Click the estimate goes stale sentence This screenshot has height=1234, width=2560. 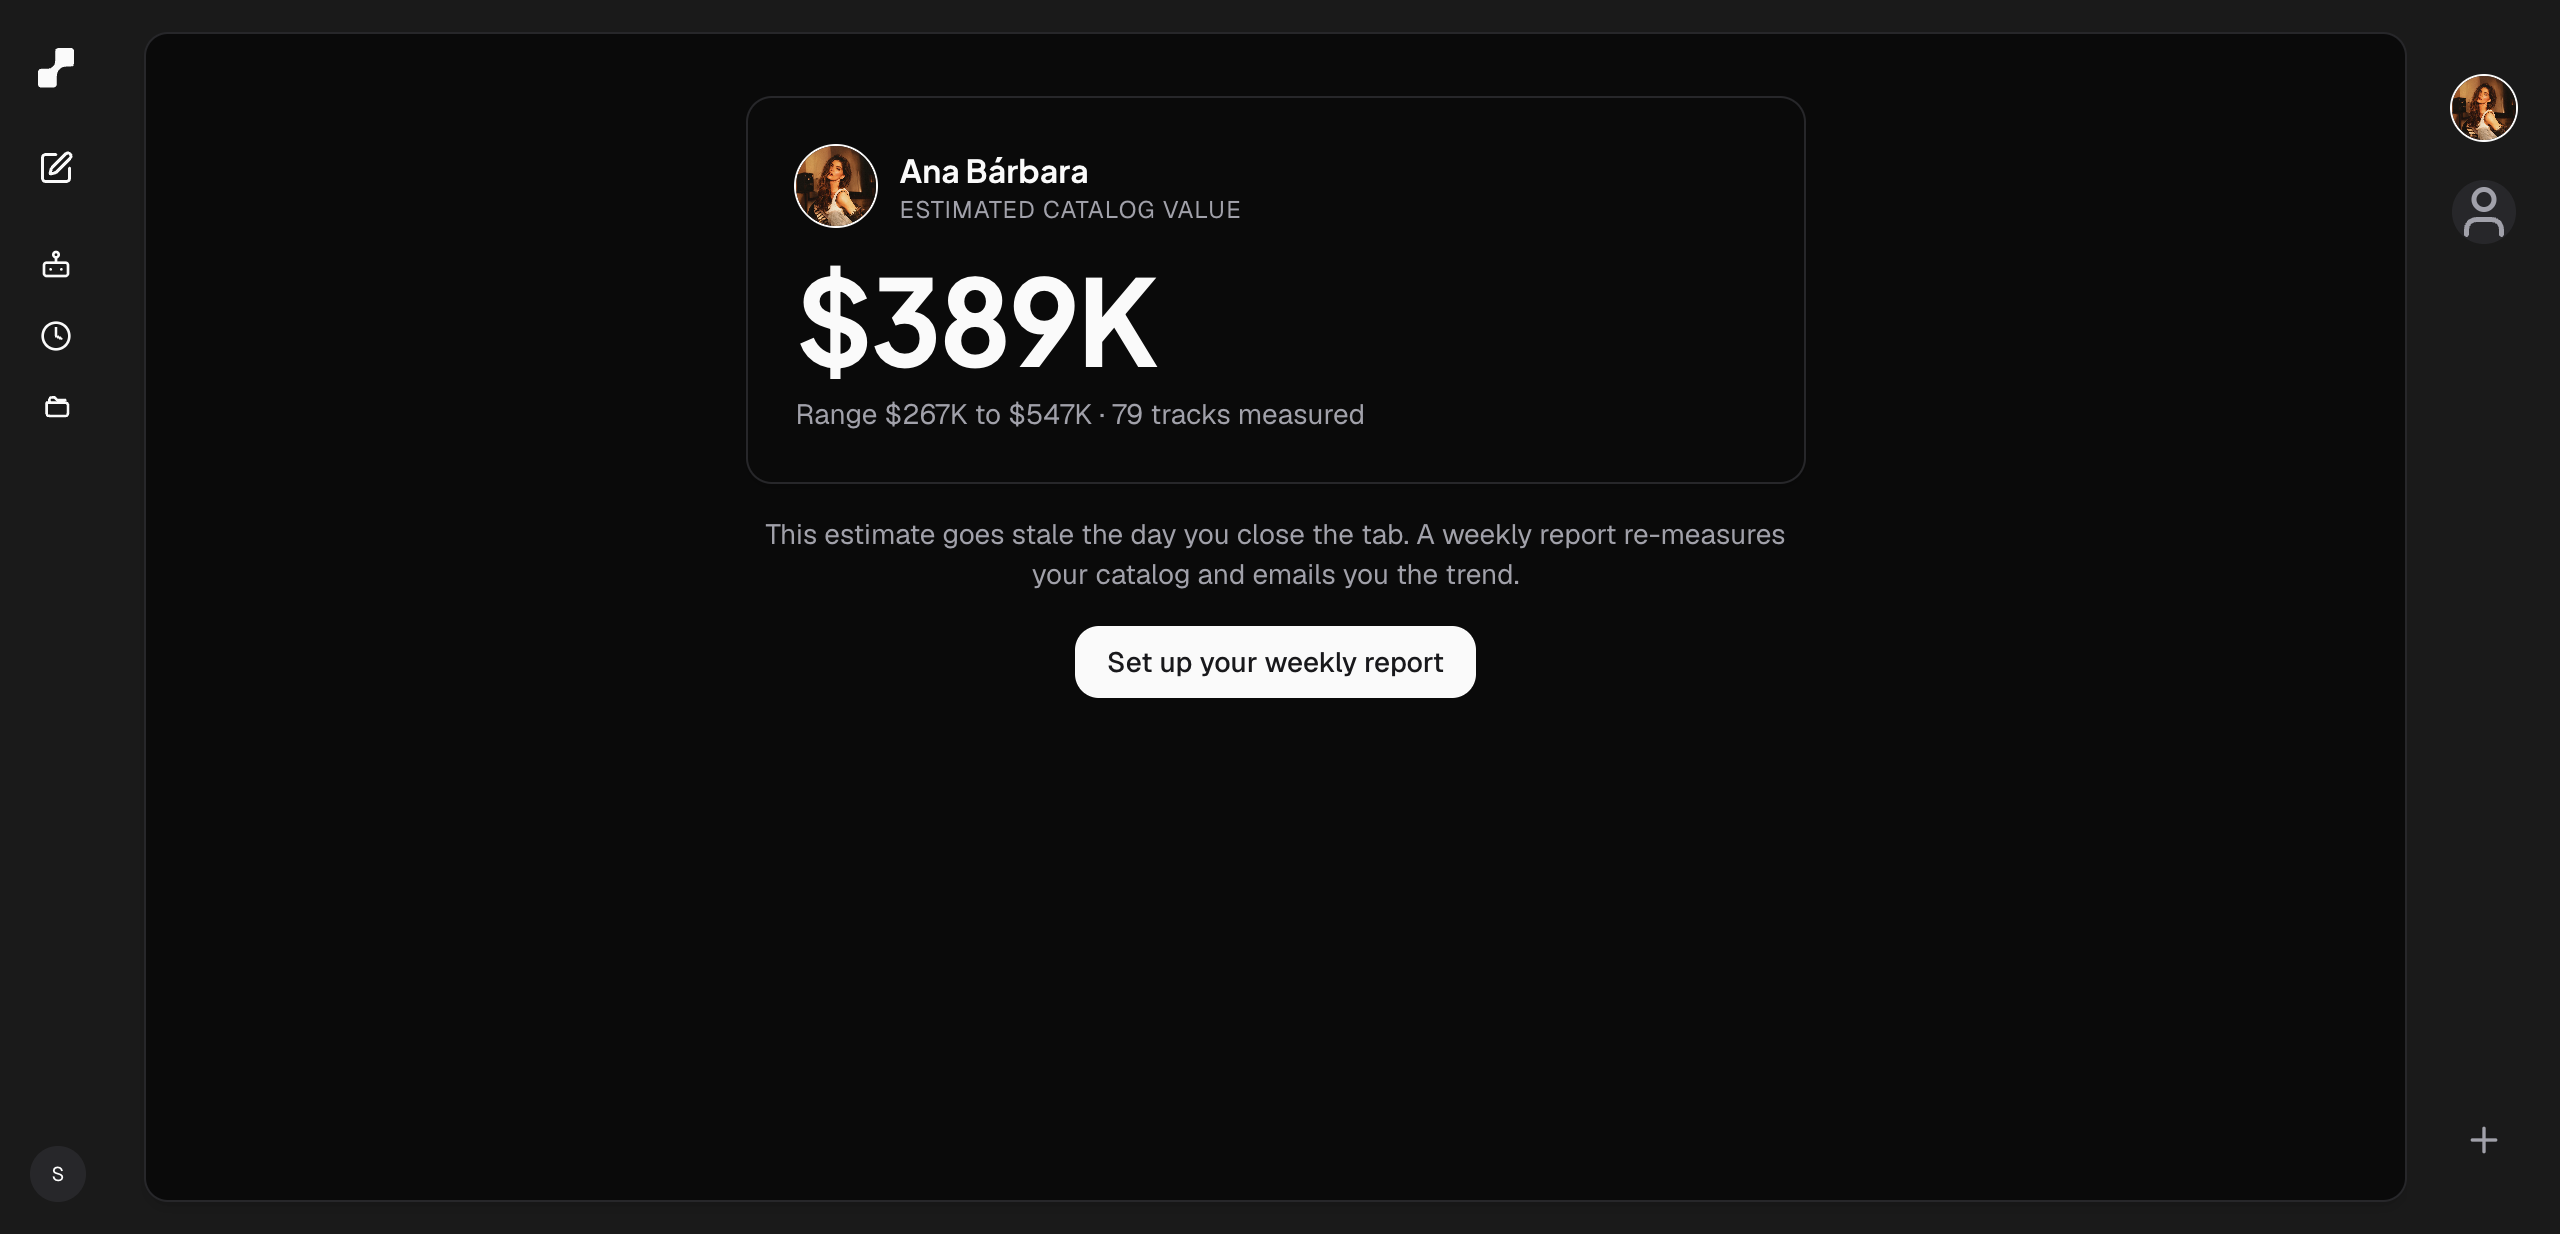(1087, 535)
